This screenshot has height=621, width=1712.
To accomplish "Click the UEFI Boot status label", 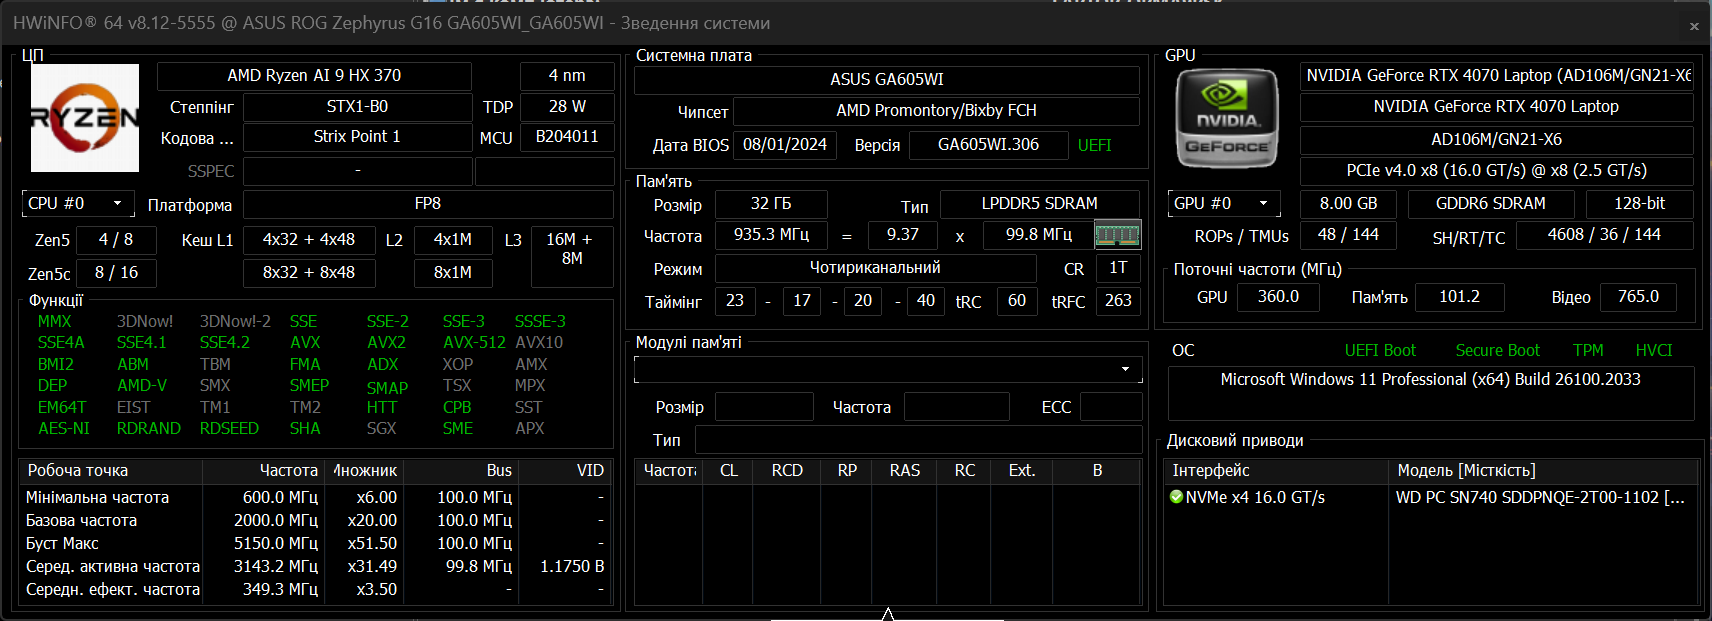I will [x=1380, y=351].
